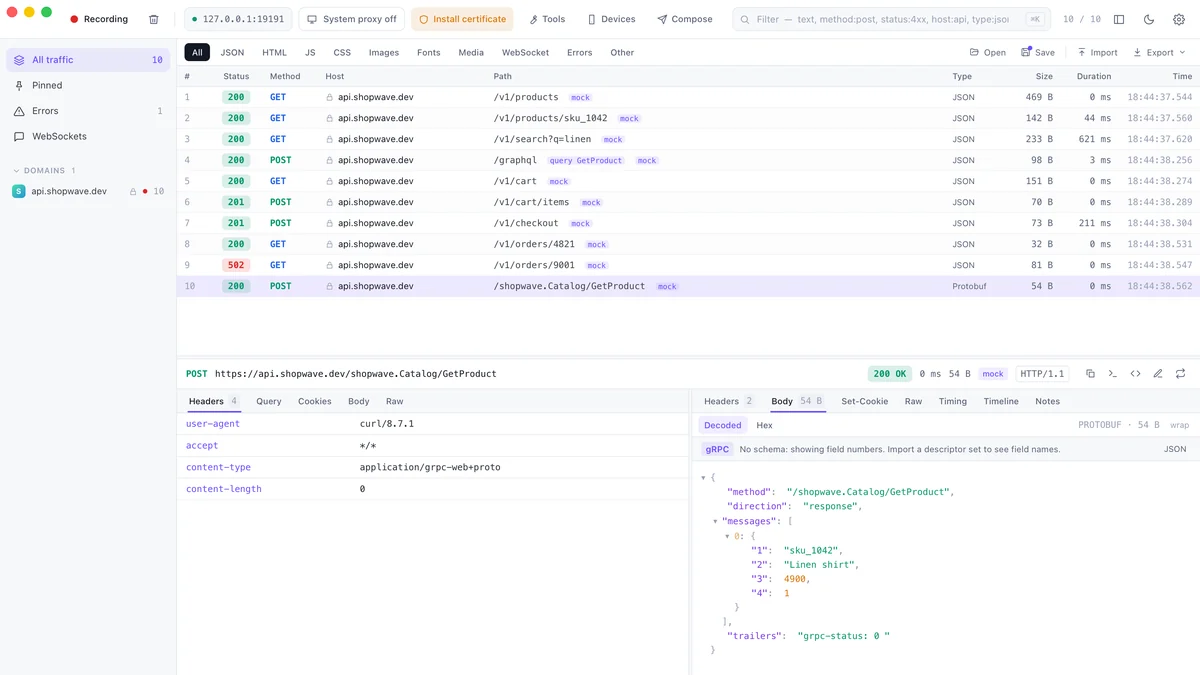
Task: Copy as cURL terminal icon
Action: tap(1113, 374)
